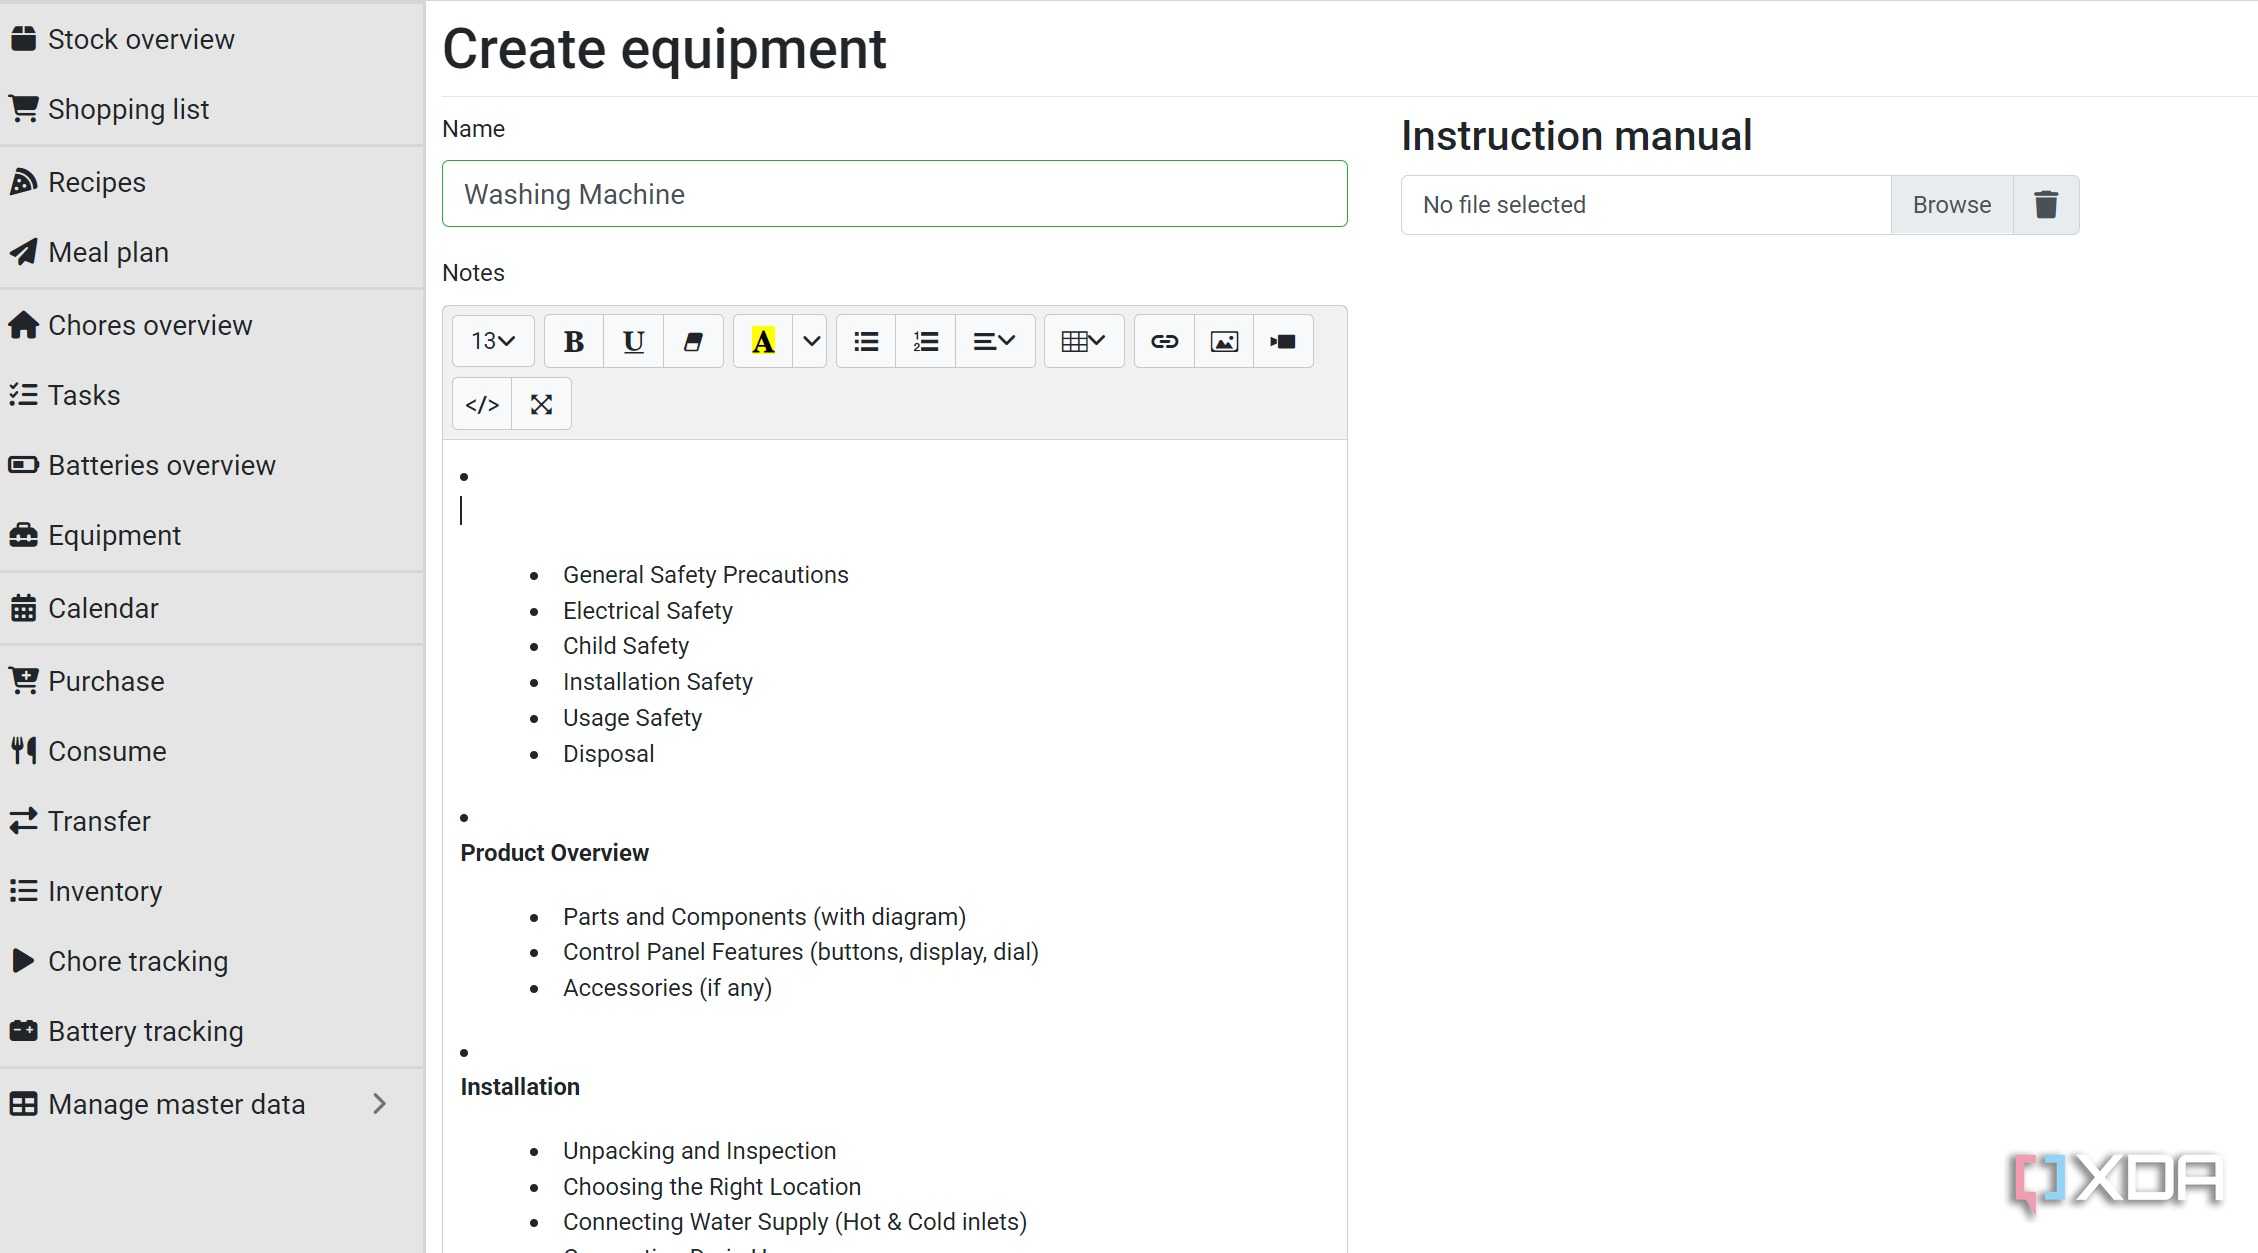Switch to HTML code view
2258x1253 pixels.
[x=482, y=404]
